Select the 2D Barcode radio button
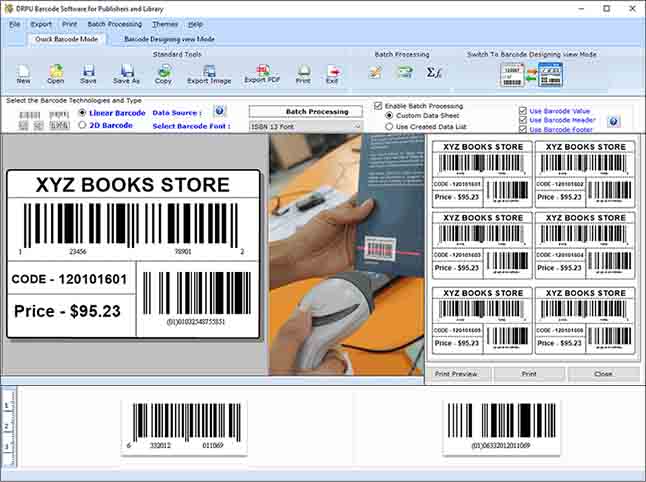Screen dimensions: 646x482 82,125
